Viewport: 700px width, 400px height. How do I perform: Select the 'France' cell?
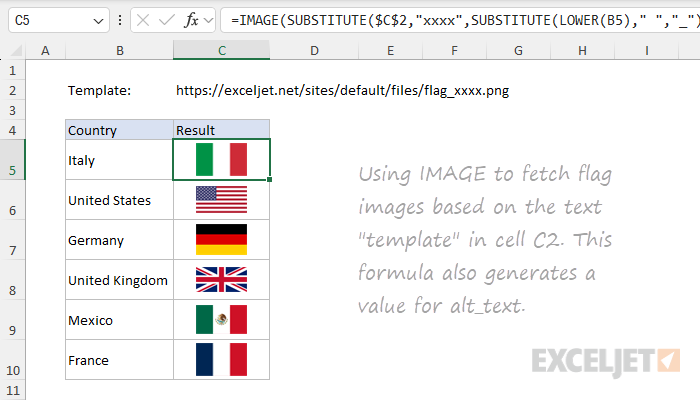tap(119, 360)
